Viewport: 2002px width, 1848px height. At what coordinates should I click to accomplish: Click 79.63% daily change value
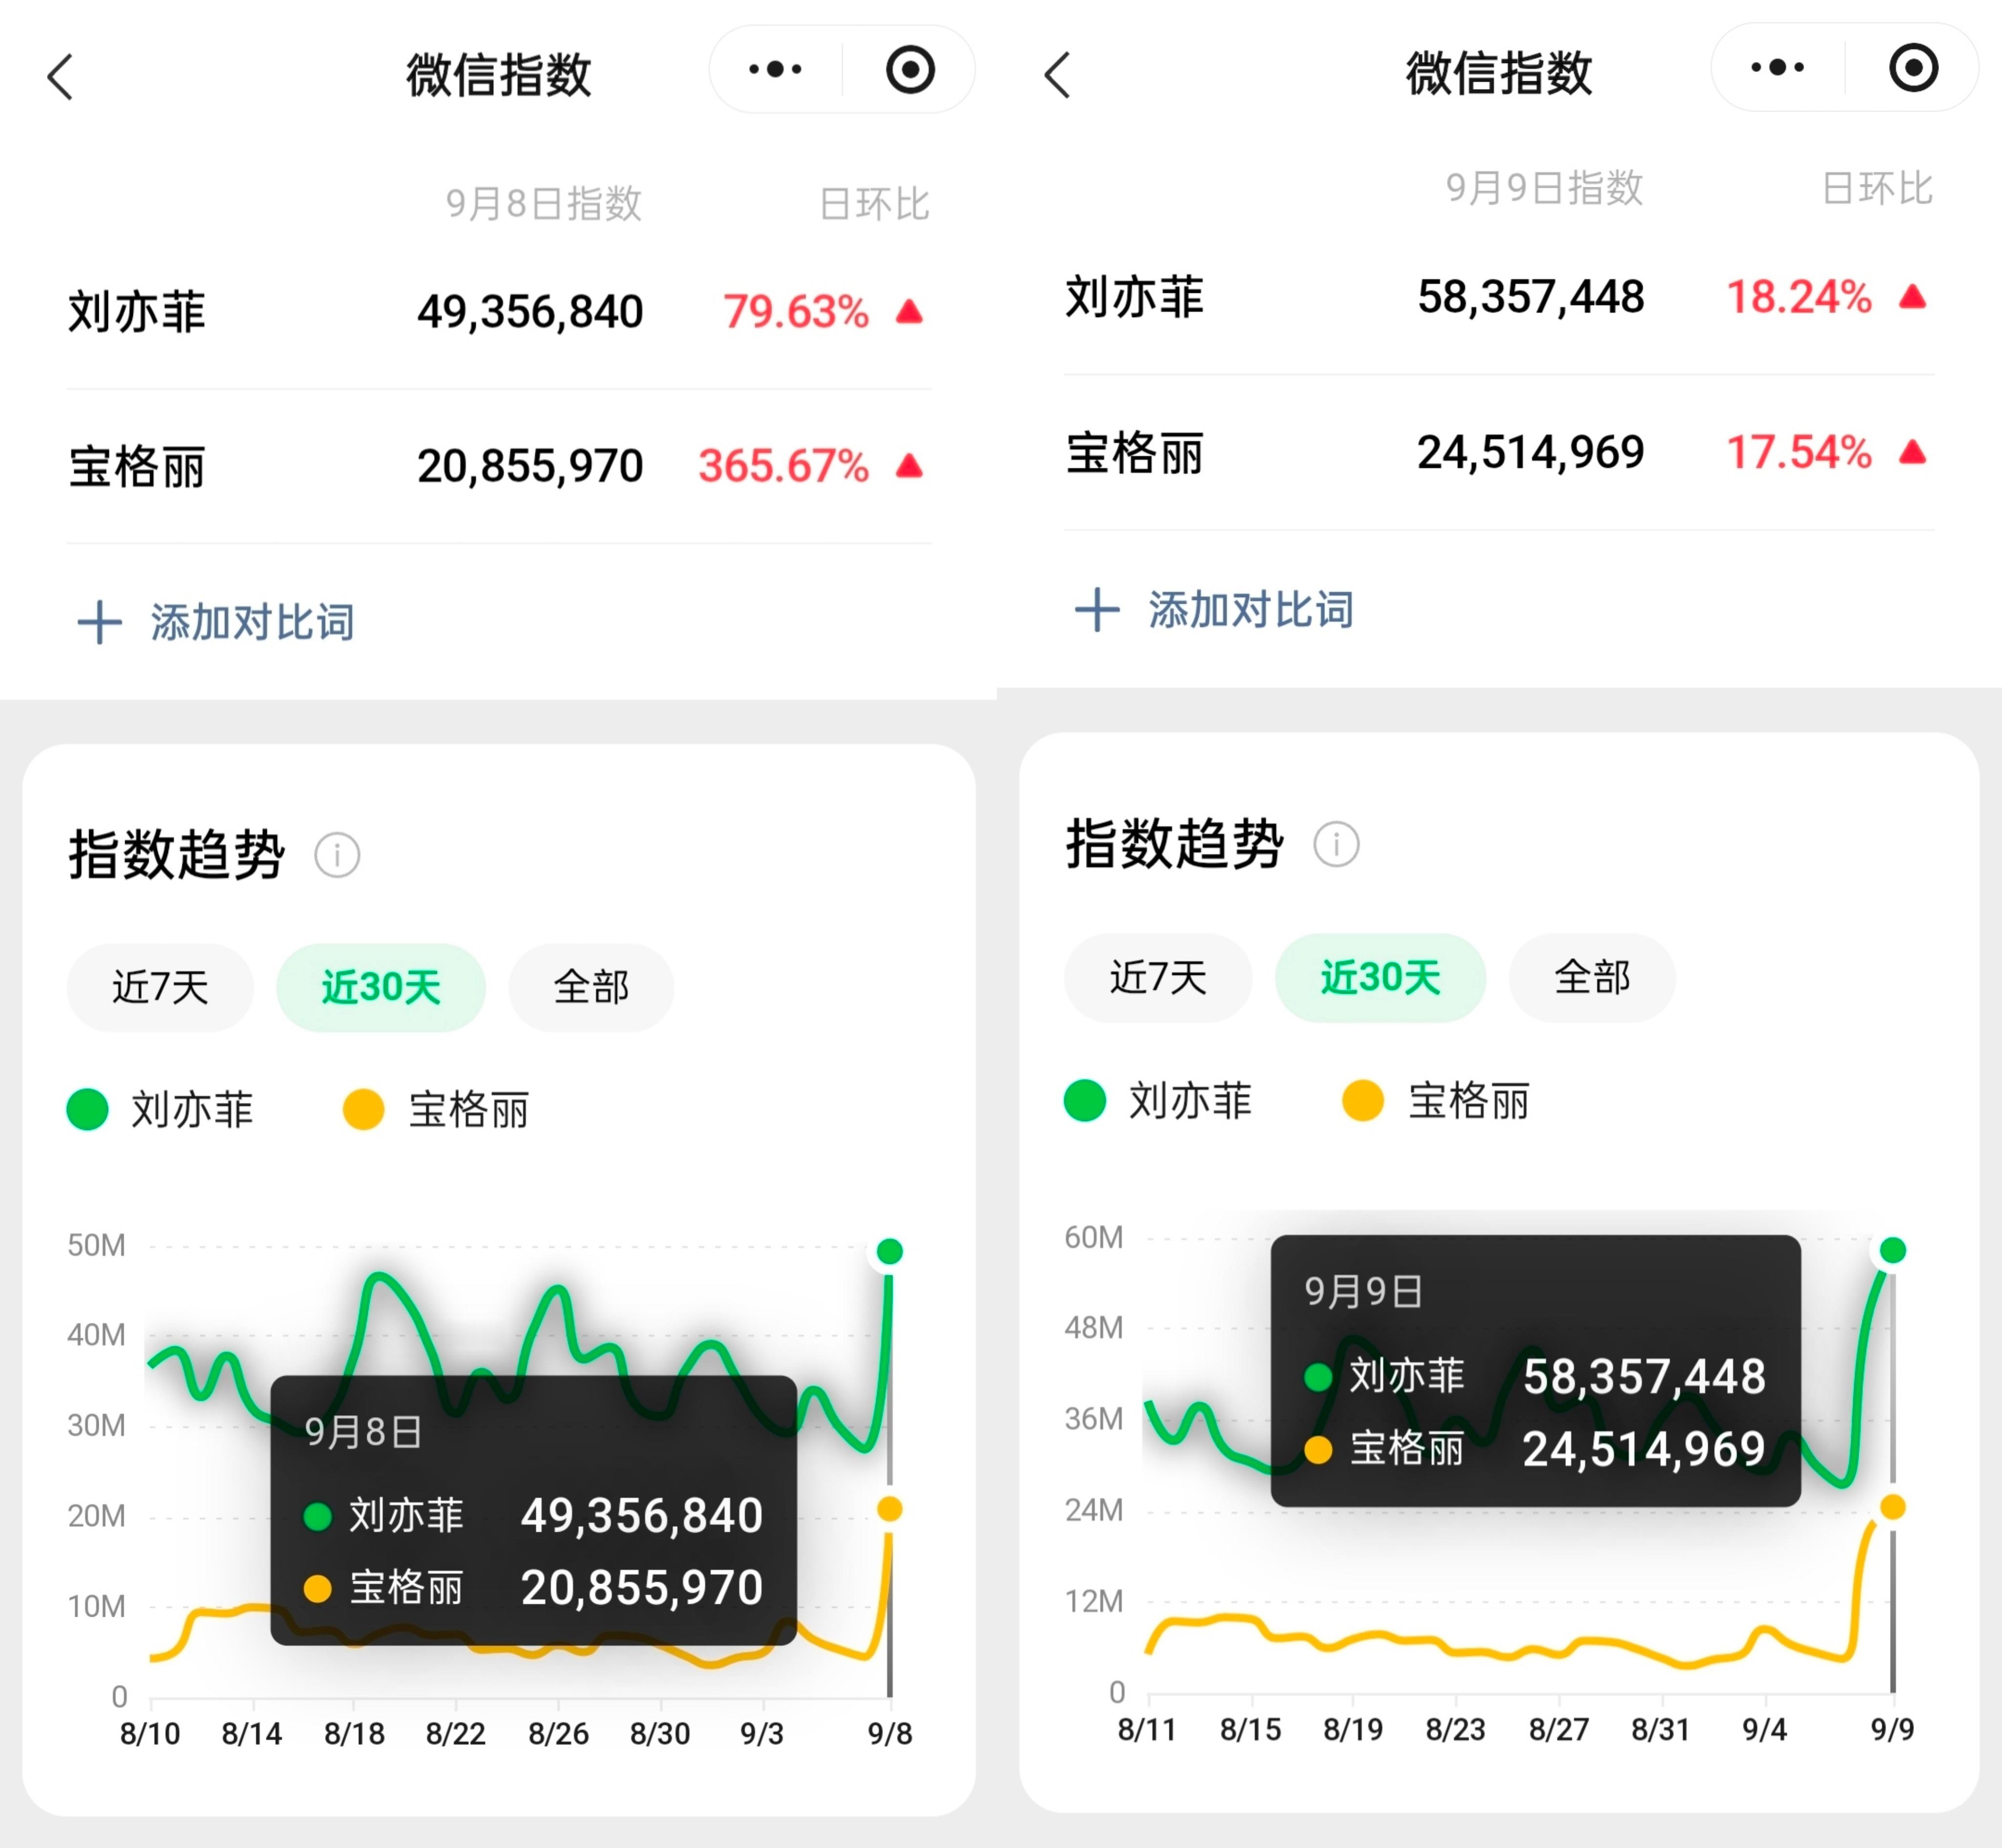coord(796,312)
